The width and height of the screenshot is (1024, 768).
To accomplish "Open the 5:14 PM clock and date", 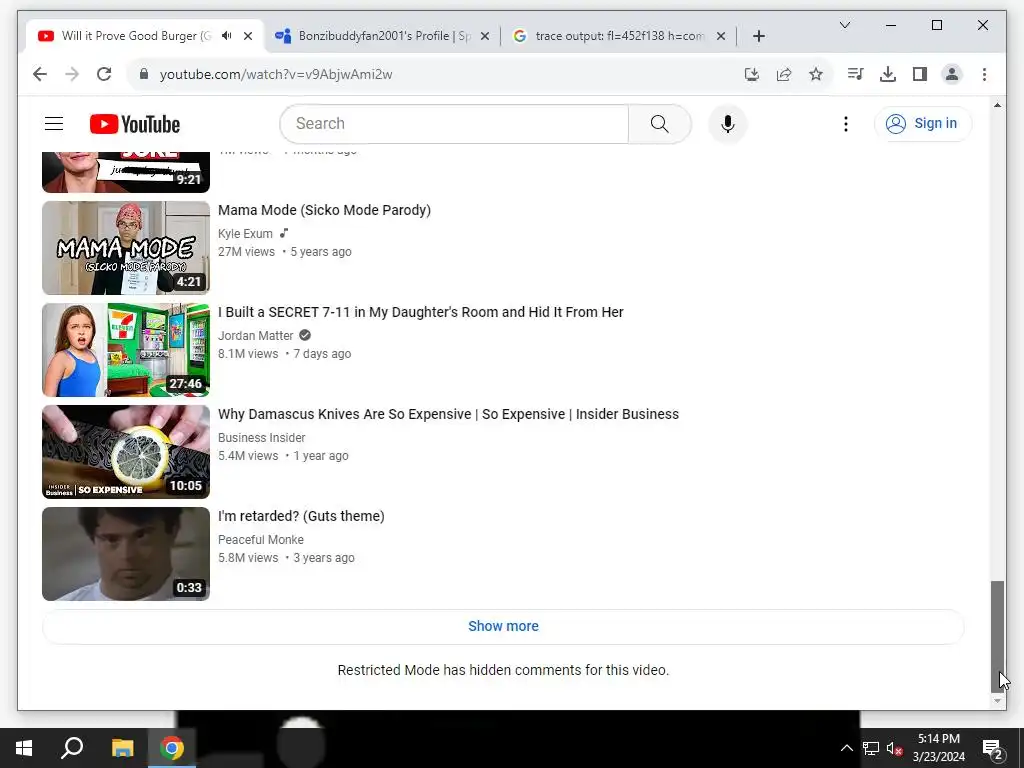I will 938,748.
